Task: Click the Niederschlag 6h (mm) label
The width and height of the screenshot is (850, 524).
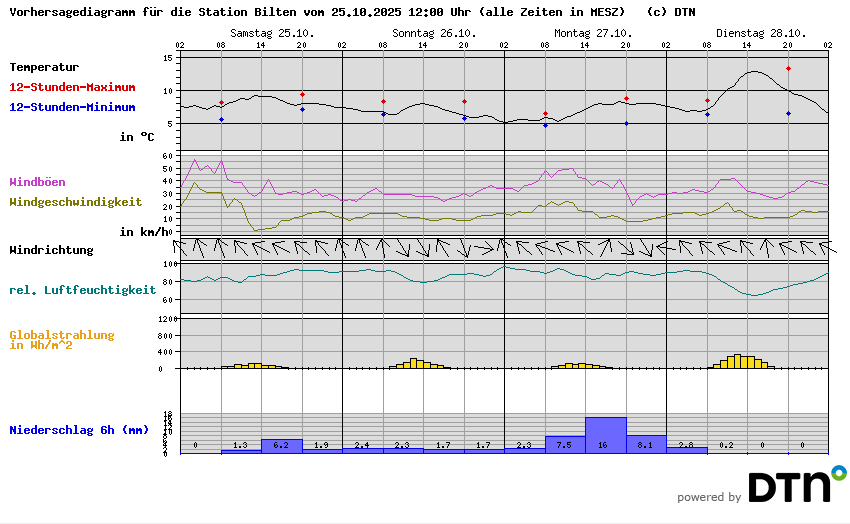Action: (x=77, y=430)
